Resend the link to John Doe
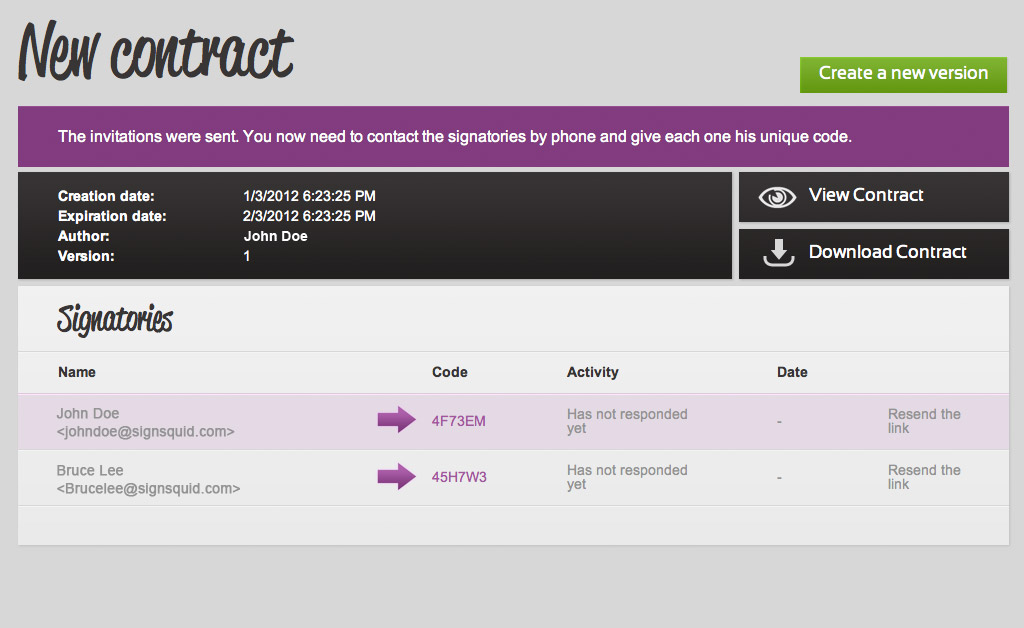 pyautogui.click(x=923, y=421)
